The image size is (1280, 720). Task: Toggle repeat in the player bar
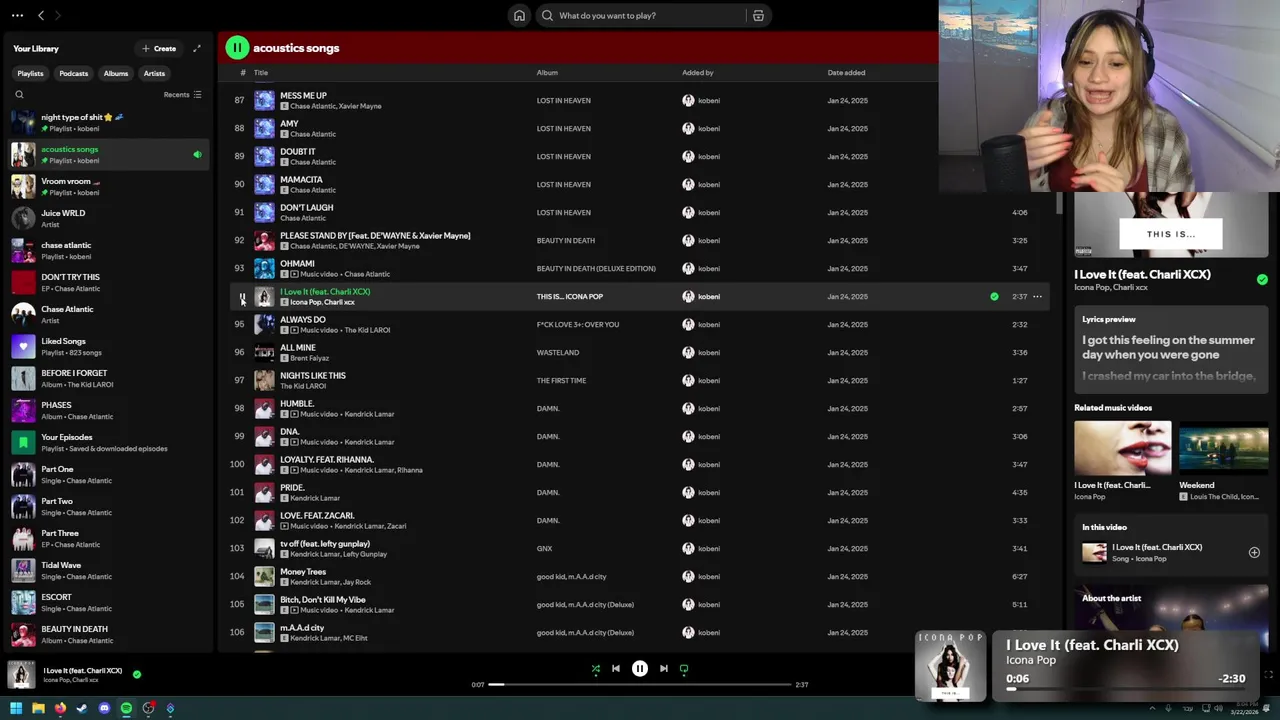click(684, 668)
